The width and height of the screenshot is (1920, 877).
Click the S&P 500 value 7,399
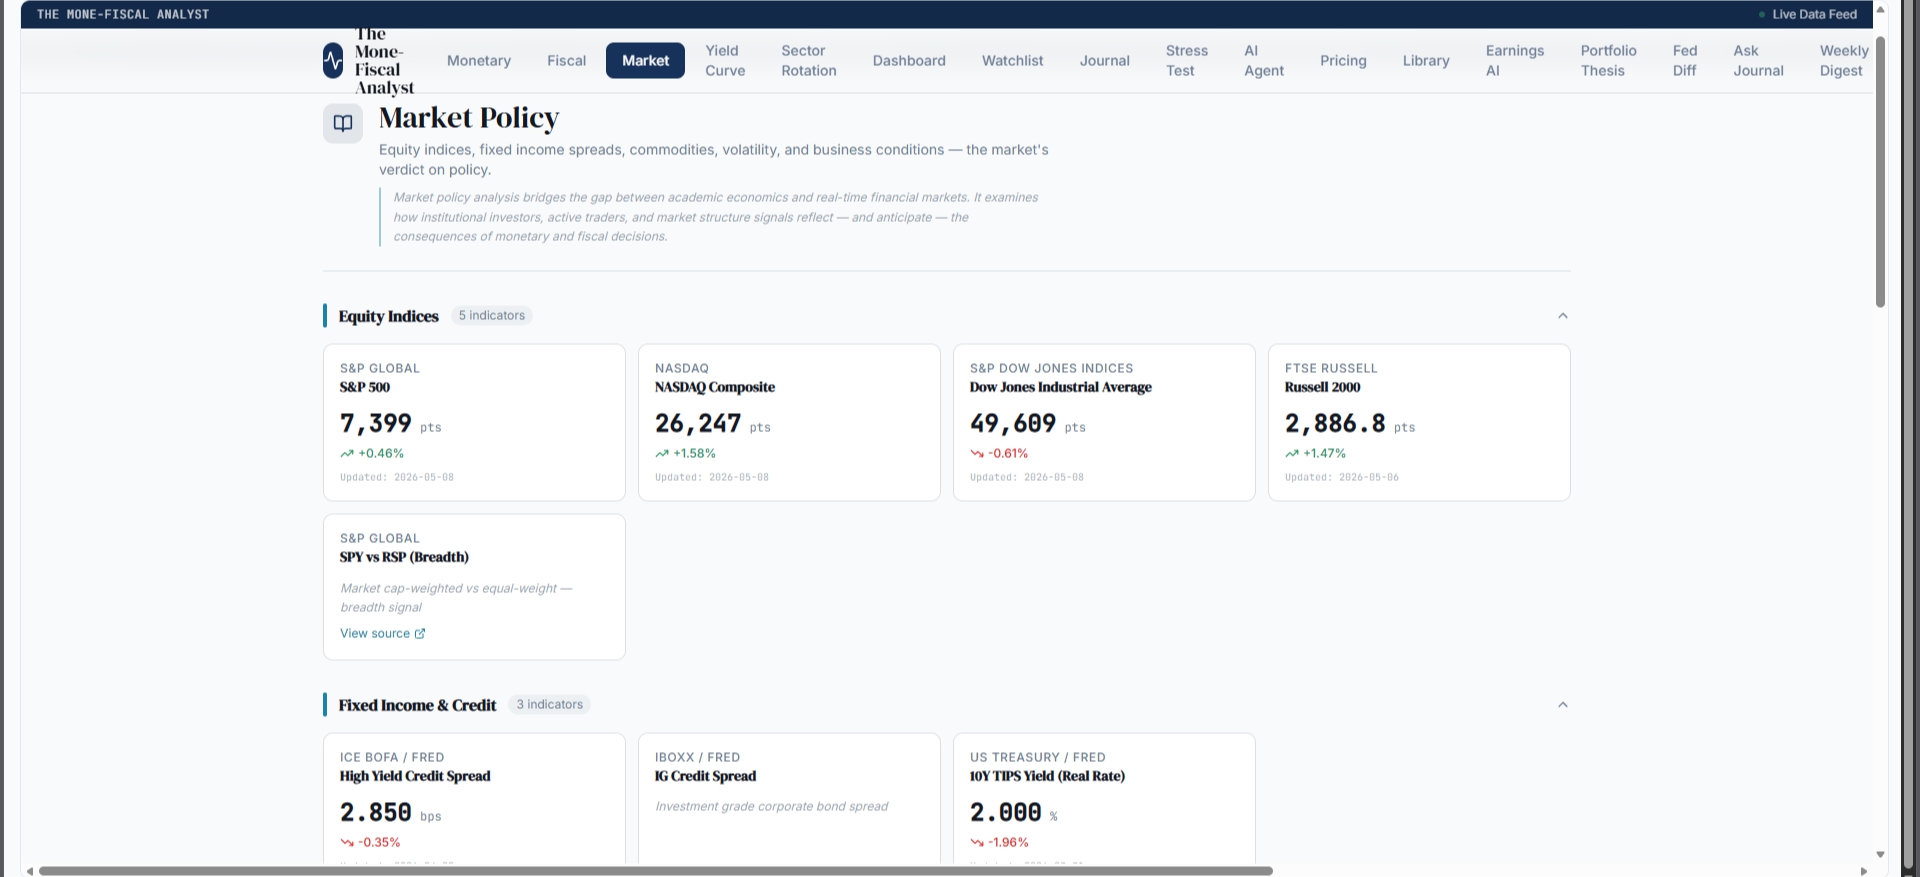click(376, 424)
